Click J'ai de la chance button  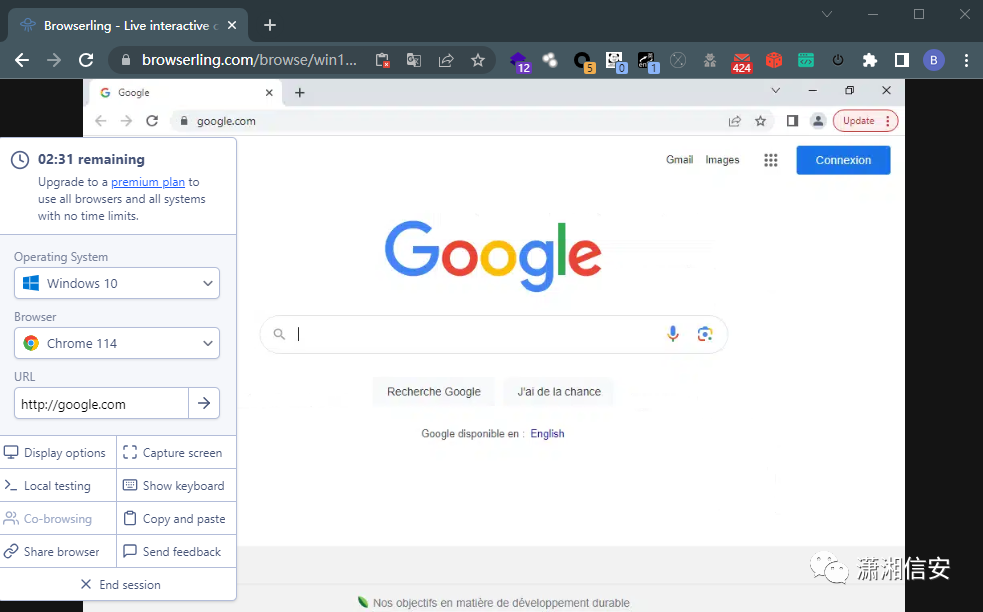click(x=559, y=391)
